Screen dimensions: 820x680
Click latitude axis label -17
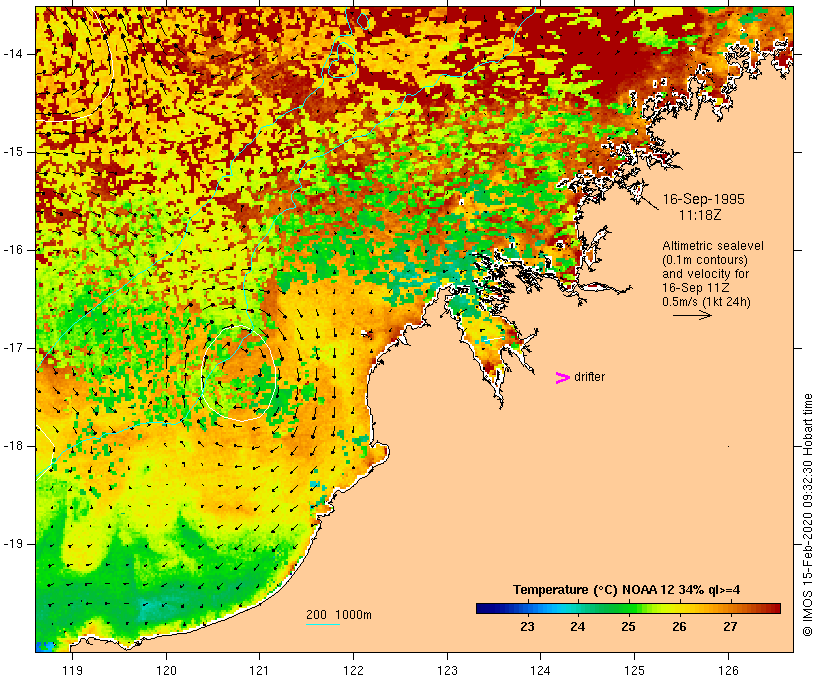click(x=13, y=348)
